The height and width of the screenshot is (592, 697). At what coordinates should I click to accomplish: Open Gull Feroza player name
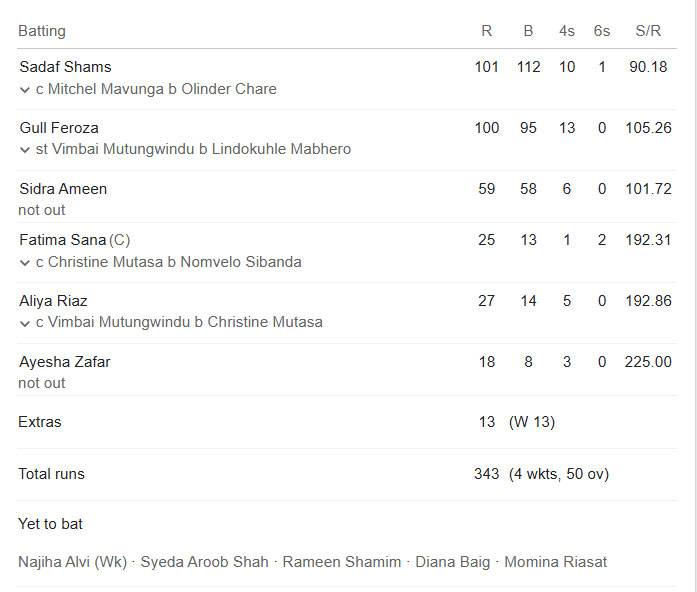(x=59, y=128)
